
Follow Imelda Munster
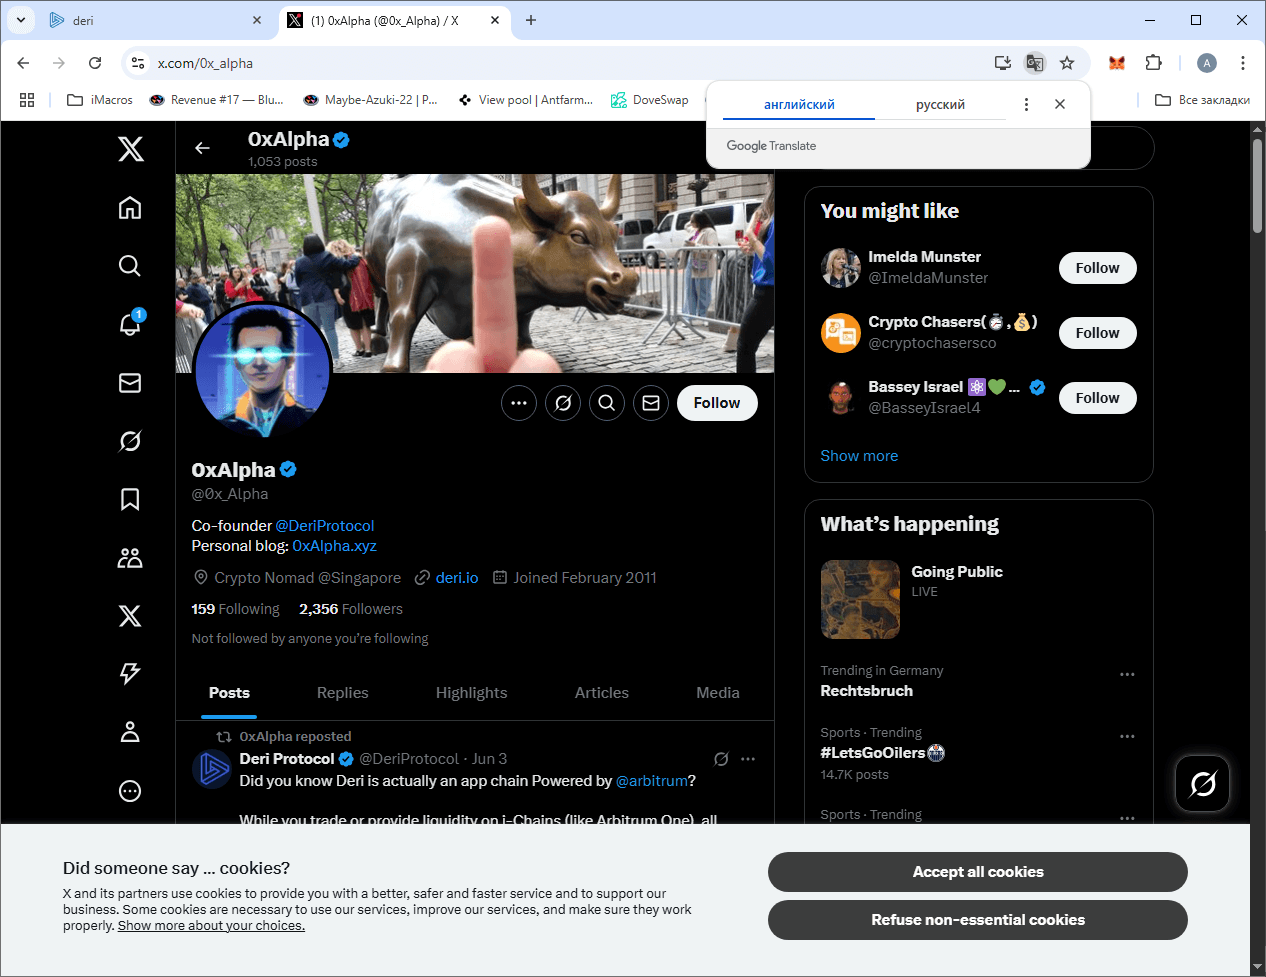point(1097,268)
